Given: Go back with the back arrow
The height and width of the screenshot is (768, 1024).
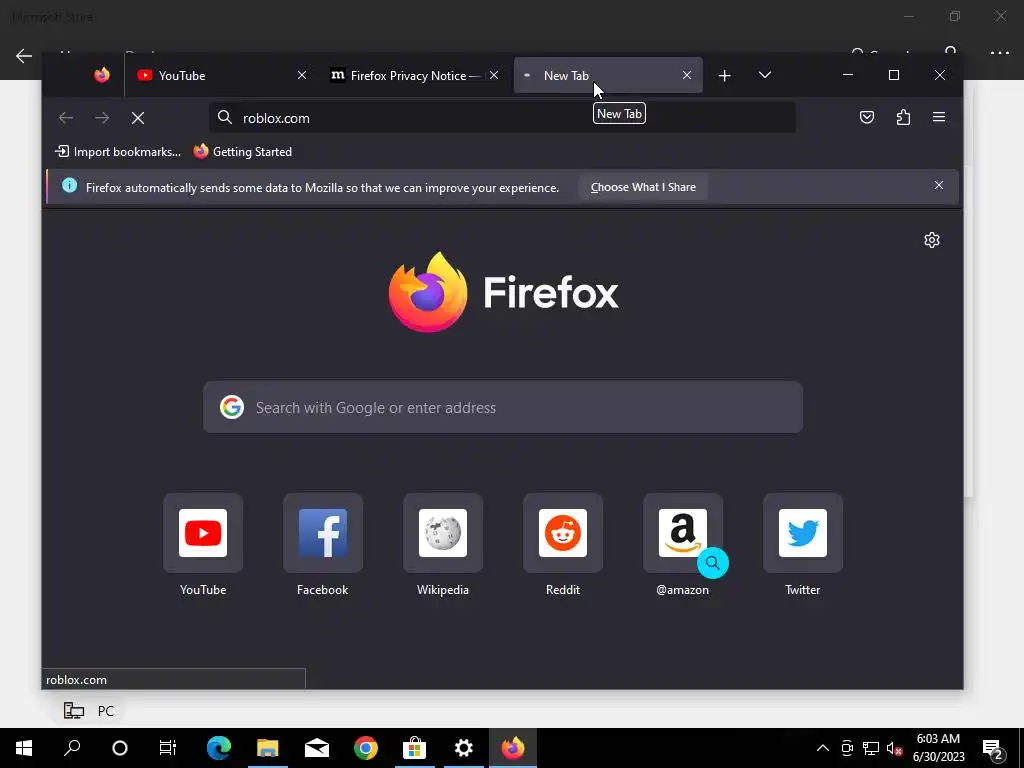Looking at the screenshot, I should point(66,118).
